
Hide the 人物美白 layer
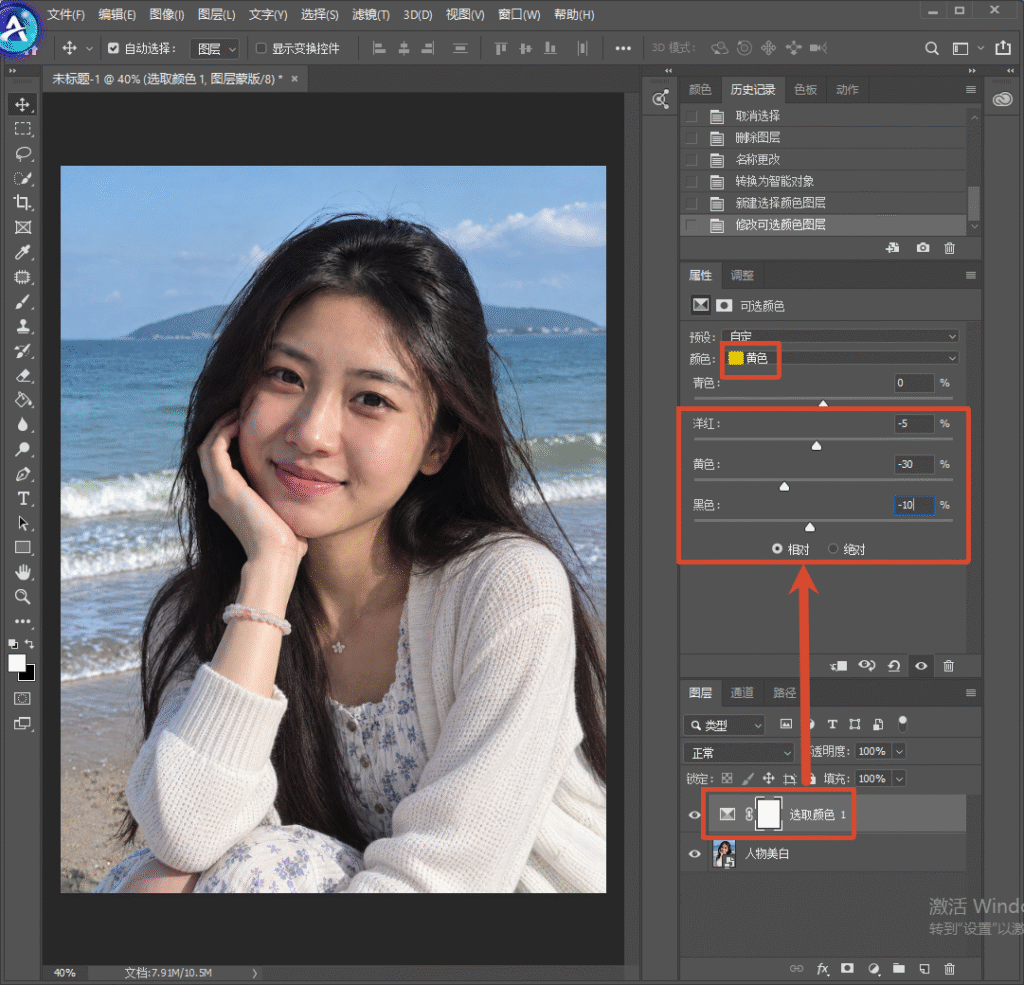click(694, 854)
